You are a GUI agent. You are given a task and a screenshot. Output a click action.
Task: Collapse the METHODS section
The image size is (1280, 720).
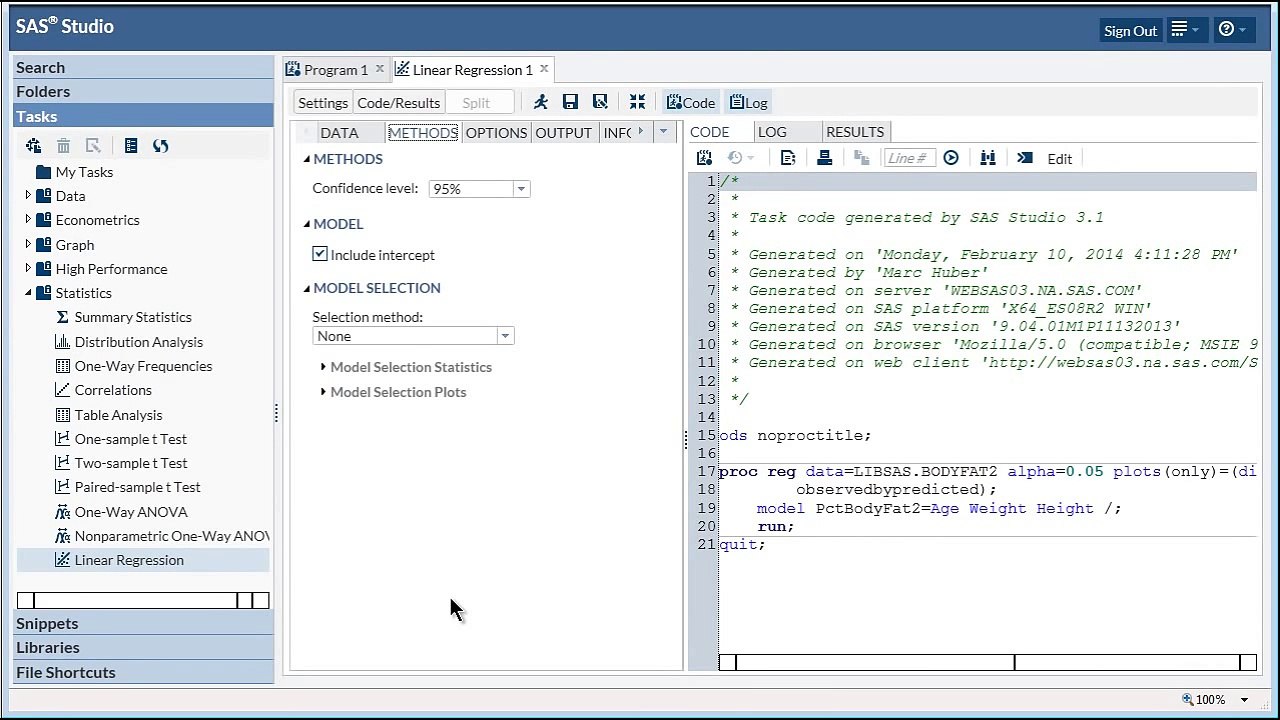307,159
